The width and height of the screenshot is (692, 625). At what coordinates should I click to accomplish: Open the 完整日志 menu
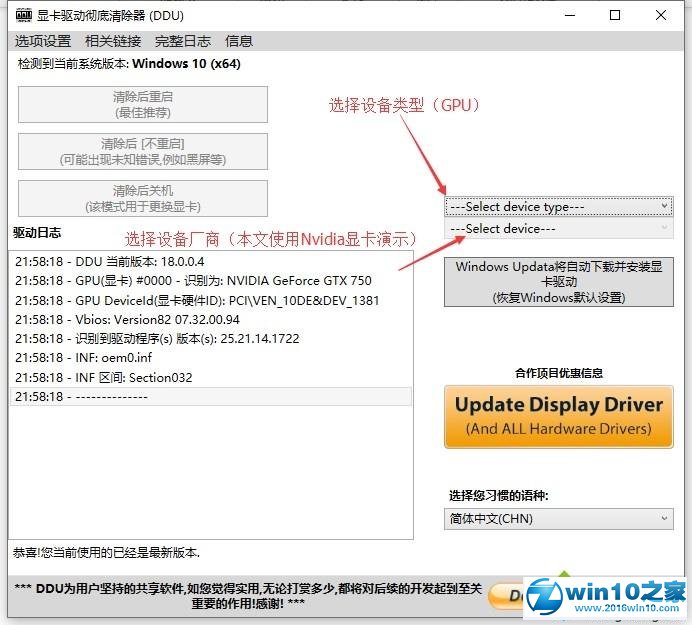click(183, 41)
